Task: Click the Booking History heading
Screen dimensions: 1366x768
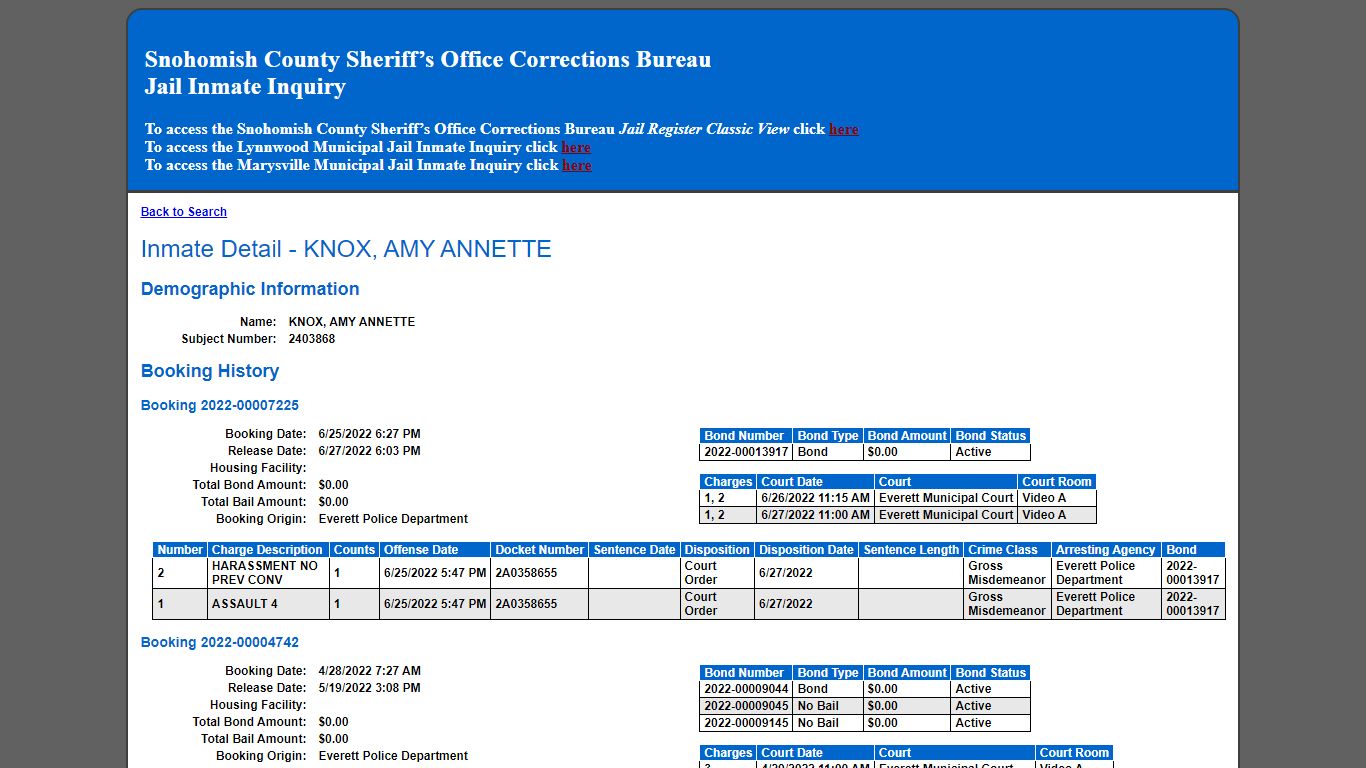Action: tap(210, 371)
